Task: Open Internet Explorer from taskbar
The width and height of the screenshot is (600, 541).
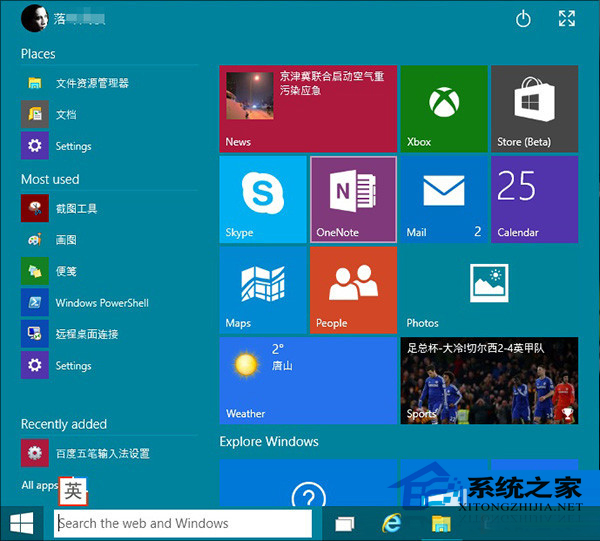Action: tap(392, 523)
